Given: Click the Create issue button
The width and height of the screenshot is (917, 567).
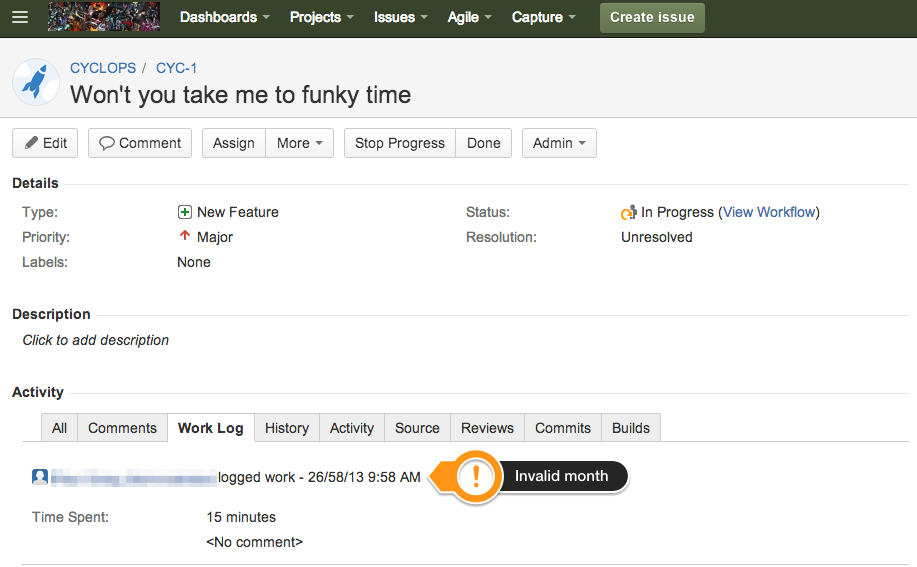Looking at the screenshot, I should [x=652, y=18].
